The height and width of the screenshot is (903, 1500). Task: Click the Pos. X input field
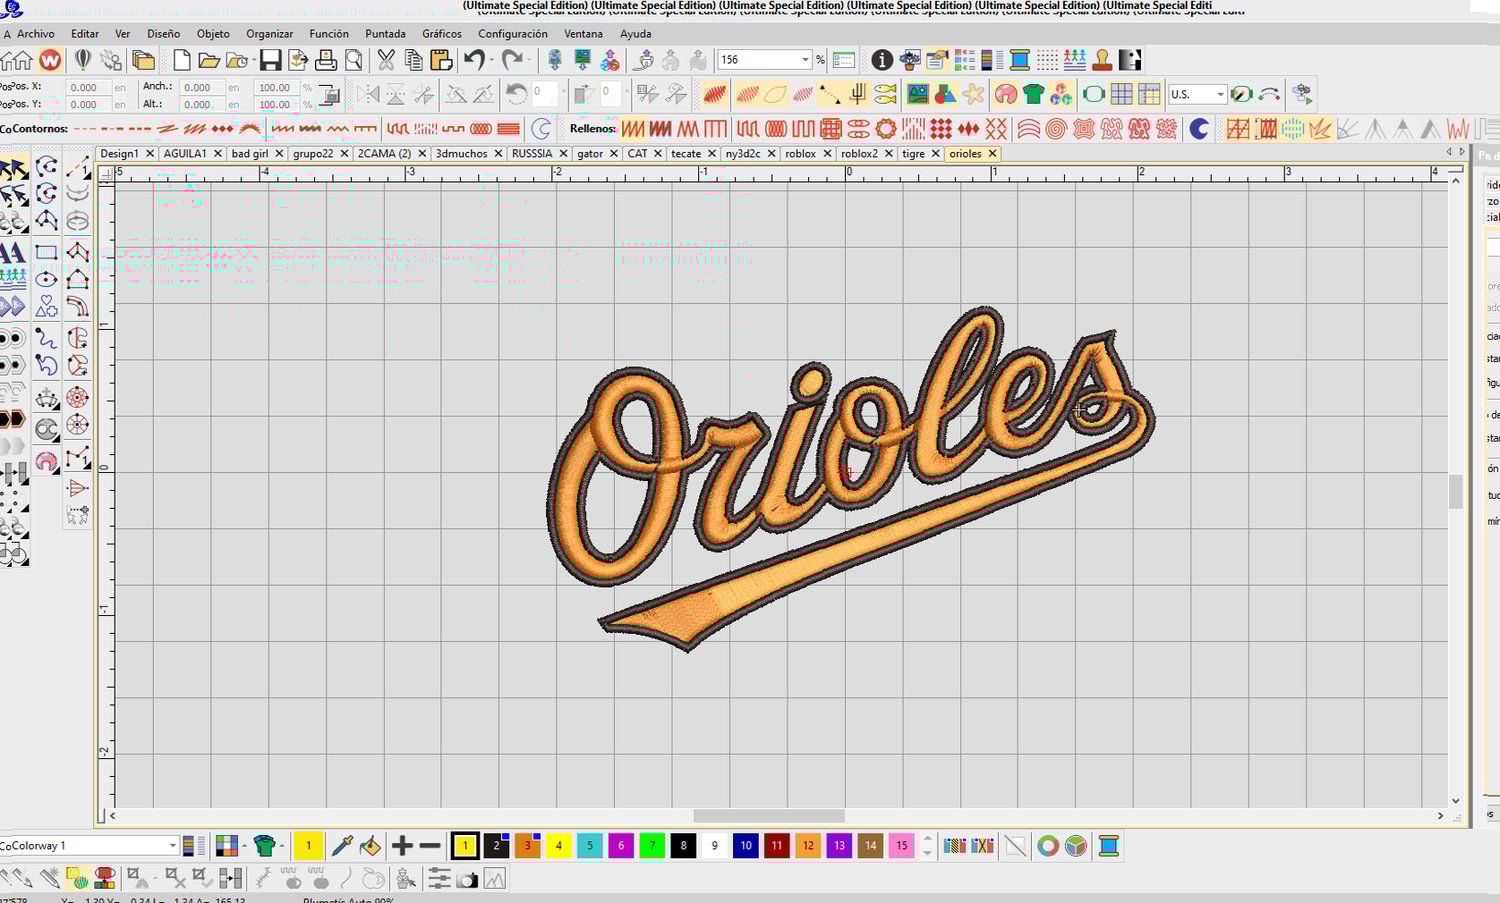click(88, 87)
